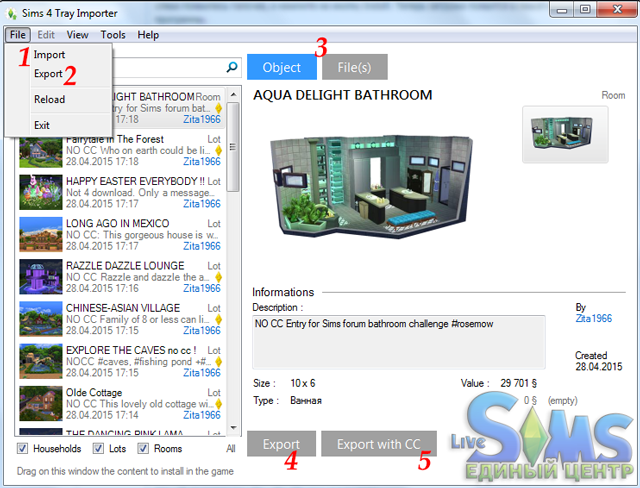Select the Olde Cottage thumbnail
Viewport: 640px width, 488px height.
tap(41, 404)
